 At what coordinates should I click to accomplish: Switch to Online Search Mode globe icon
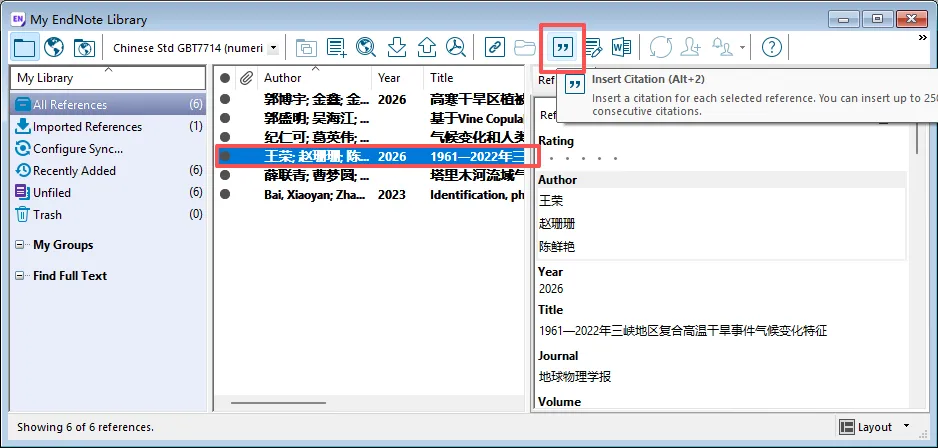pos(54,47)
